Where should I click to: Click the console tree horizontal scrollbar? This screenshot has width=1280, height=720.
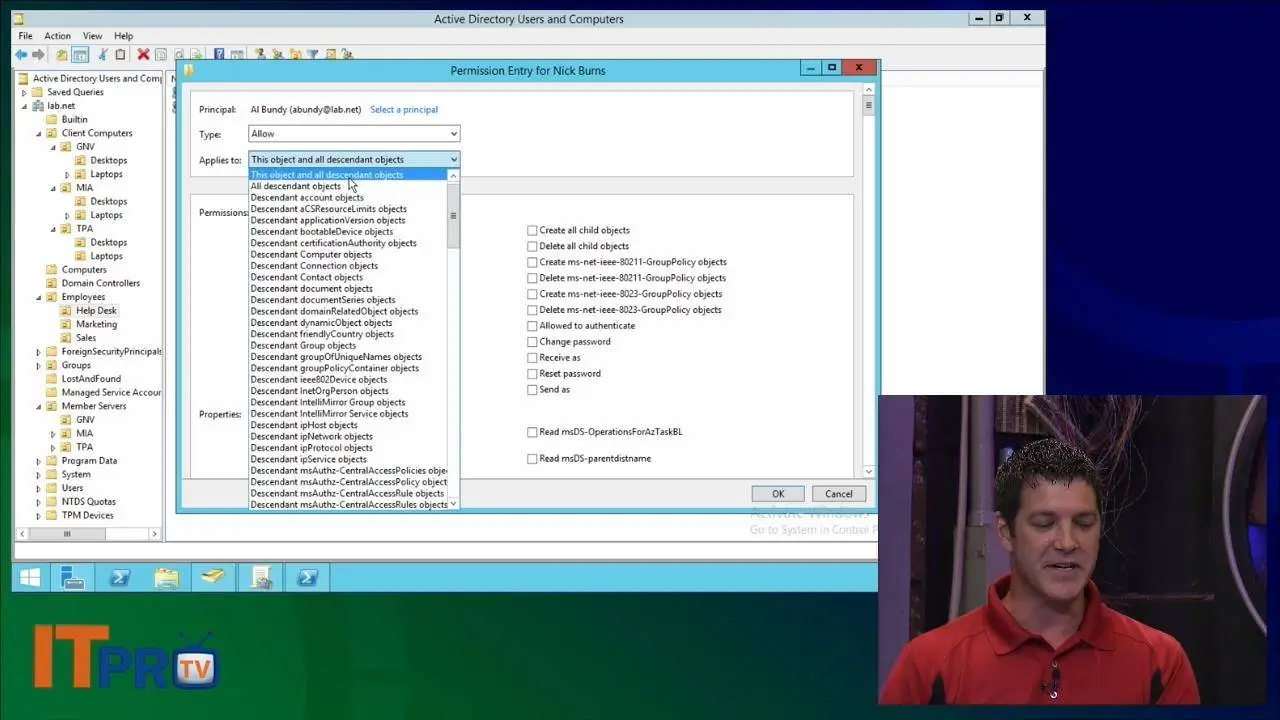tap(90, 534)
